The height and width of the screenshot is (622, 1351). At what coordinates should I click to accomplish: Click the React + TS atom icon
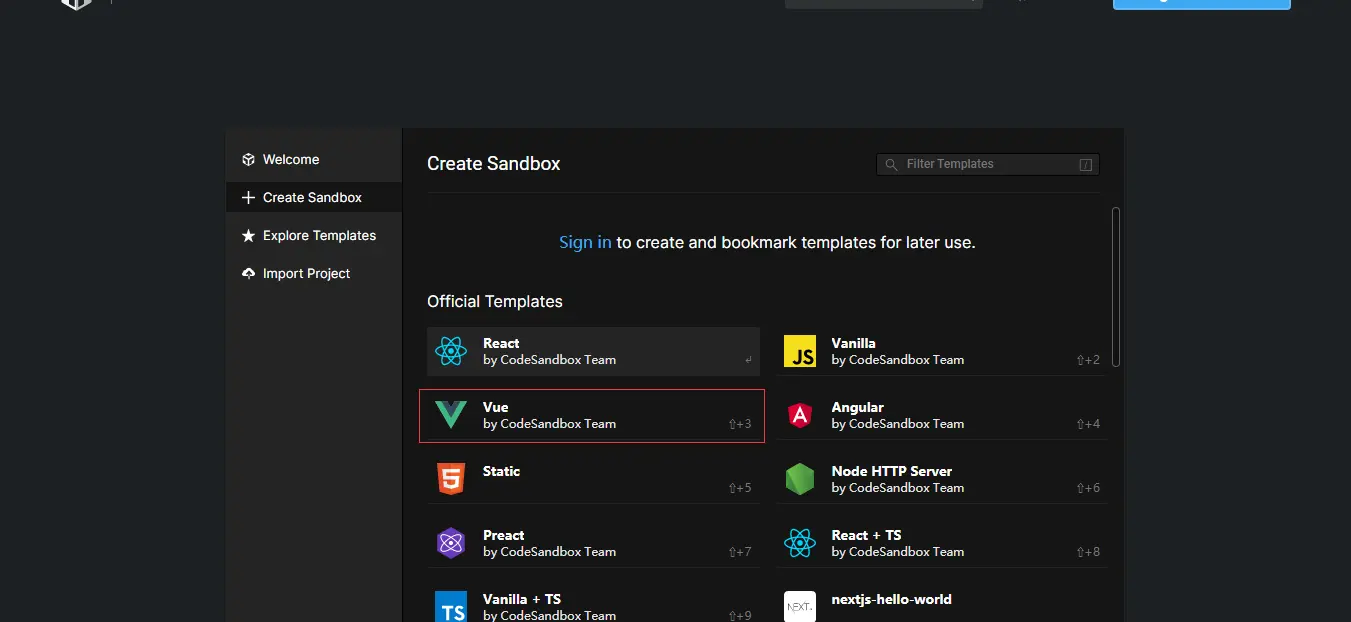[x=800, y=543]
